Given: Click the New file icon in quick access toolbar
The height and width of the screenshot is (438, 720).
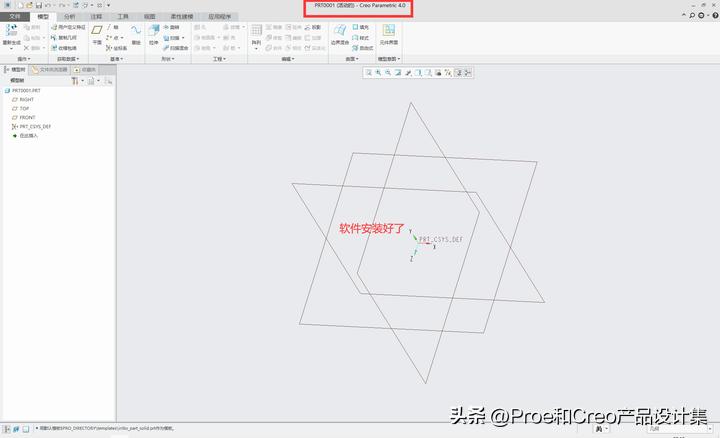Looking at the screenshot, I should 21,5.
